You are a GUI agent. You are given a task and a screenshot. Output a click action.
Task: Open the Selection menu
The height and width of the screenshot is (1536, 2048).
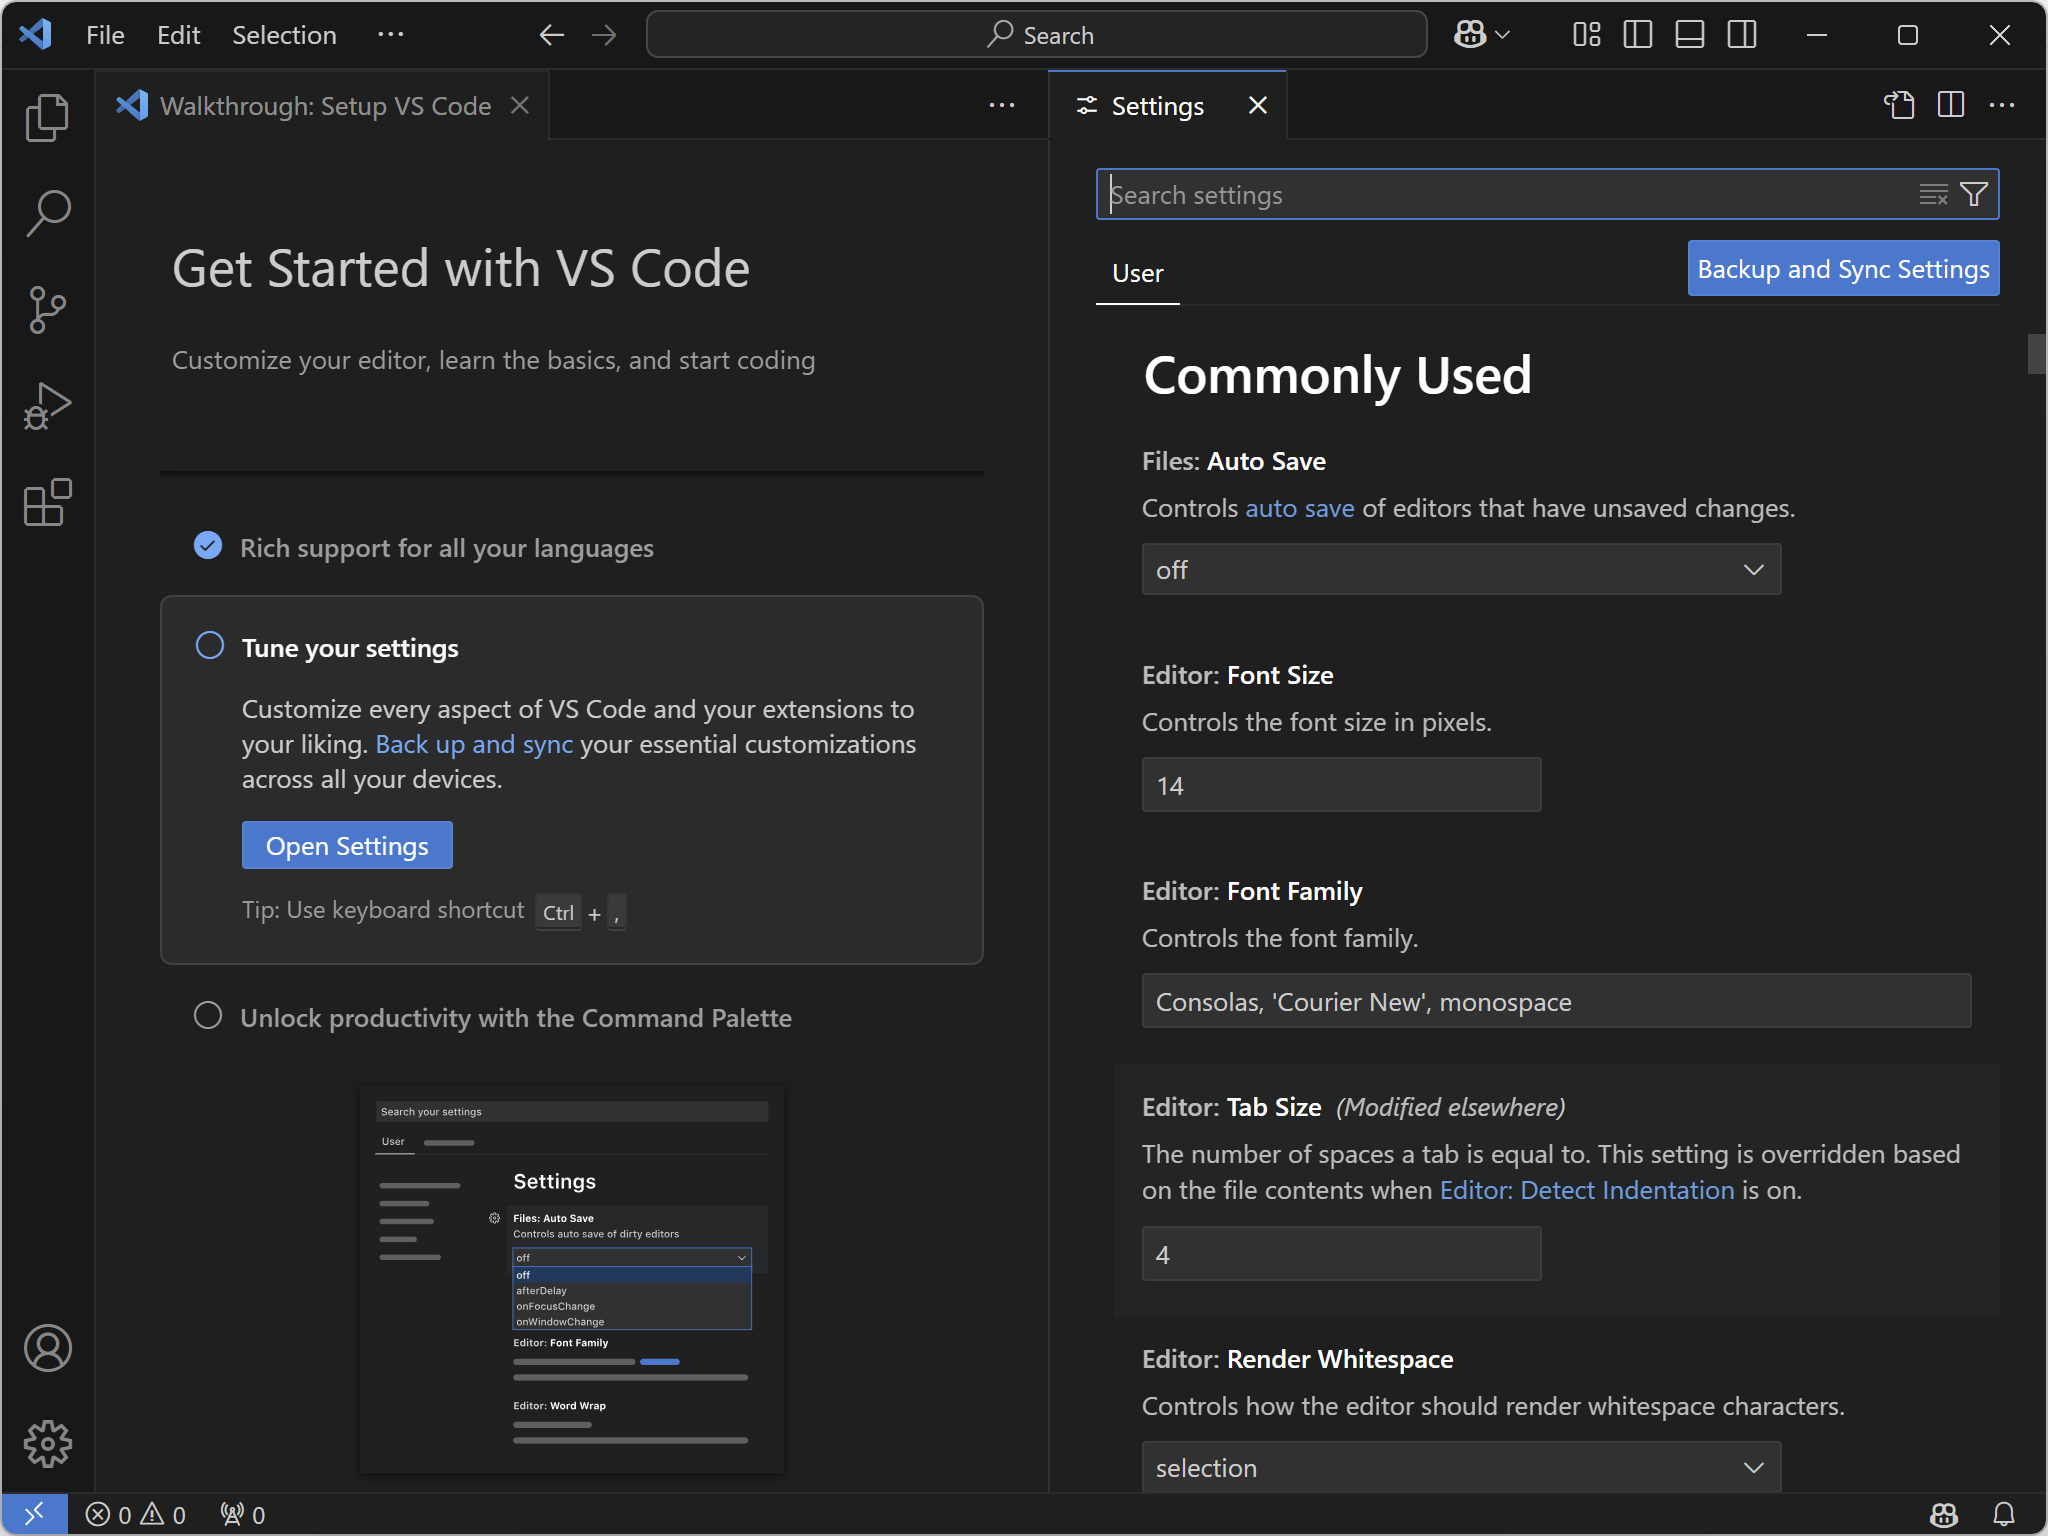pos(284,35)
